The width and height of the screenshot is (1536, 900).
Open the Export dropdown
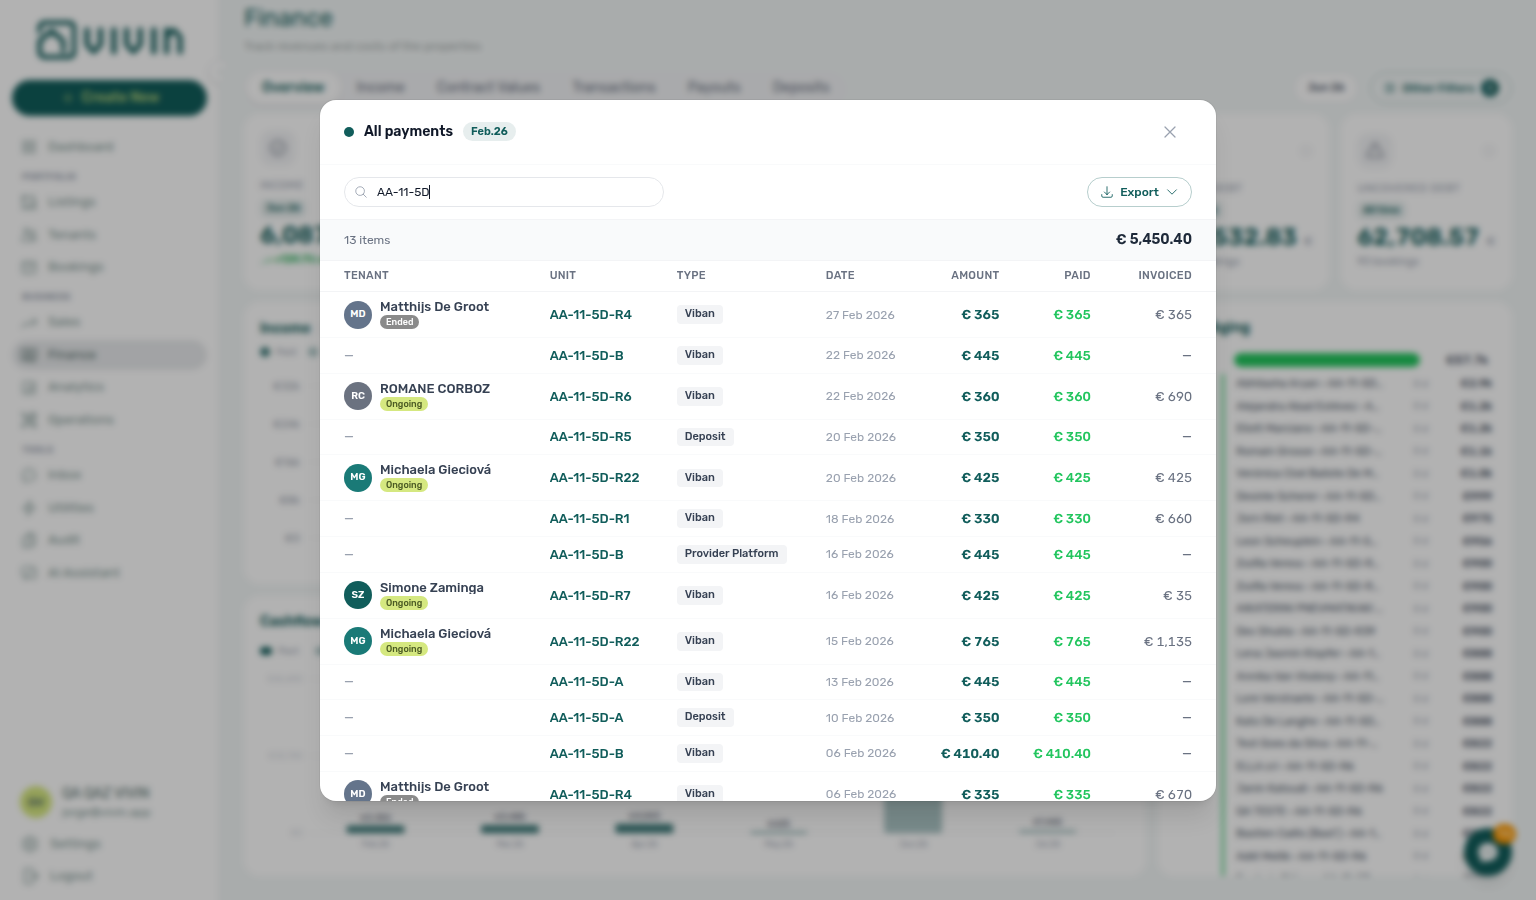point(1139,192)
